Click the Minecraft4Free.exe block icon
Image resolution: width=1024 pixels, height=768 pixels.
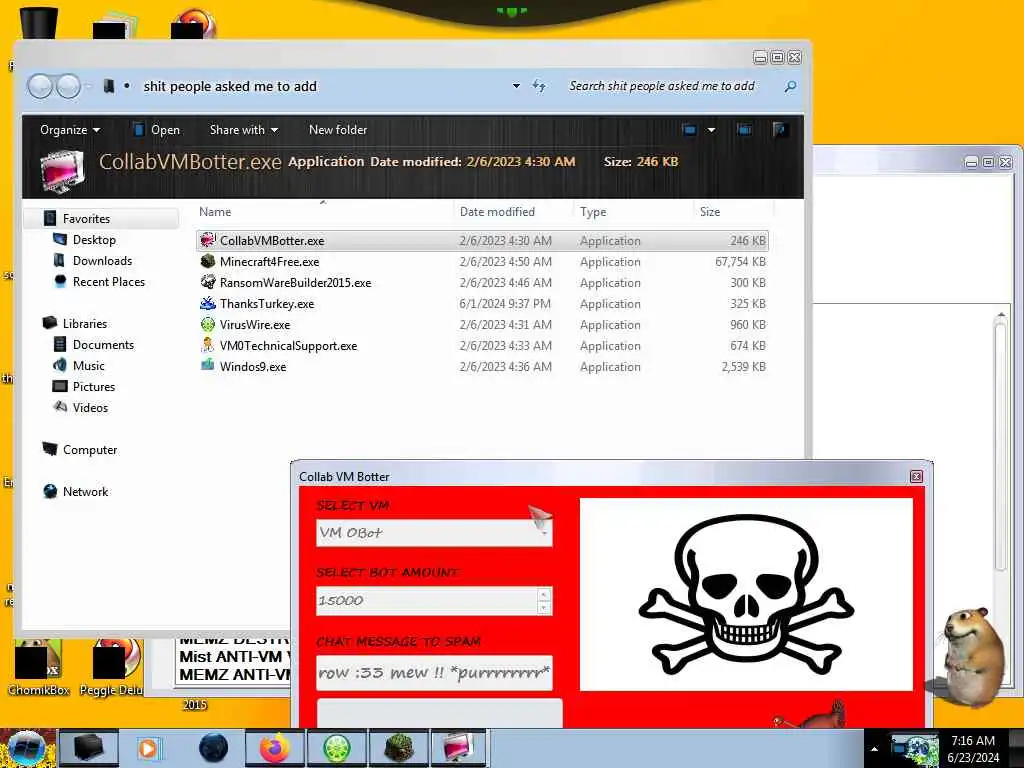(208, 261)
